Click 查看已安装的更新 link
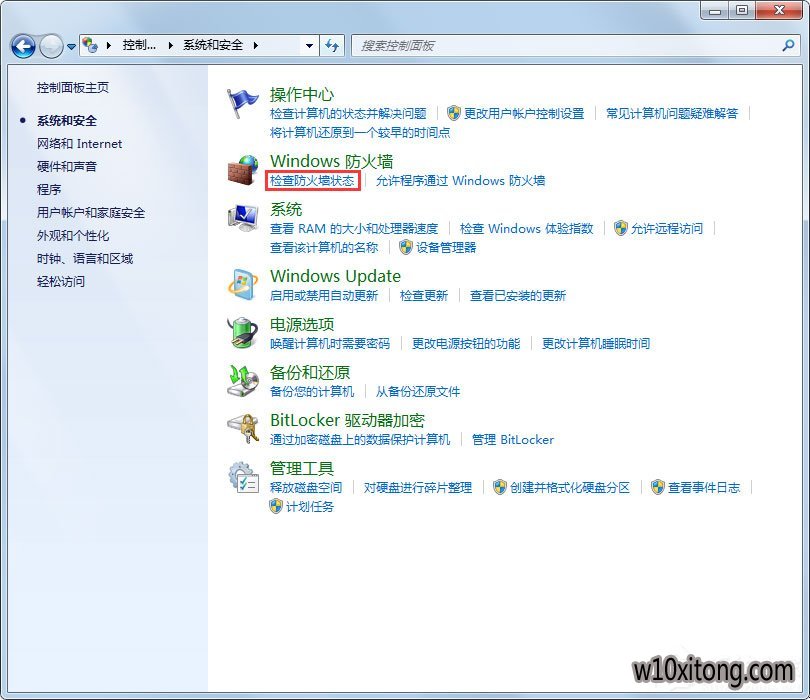810x700 pixels. [518, 295]
